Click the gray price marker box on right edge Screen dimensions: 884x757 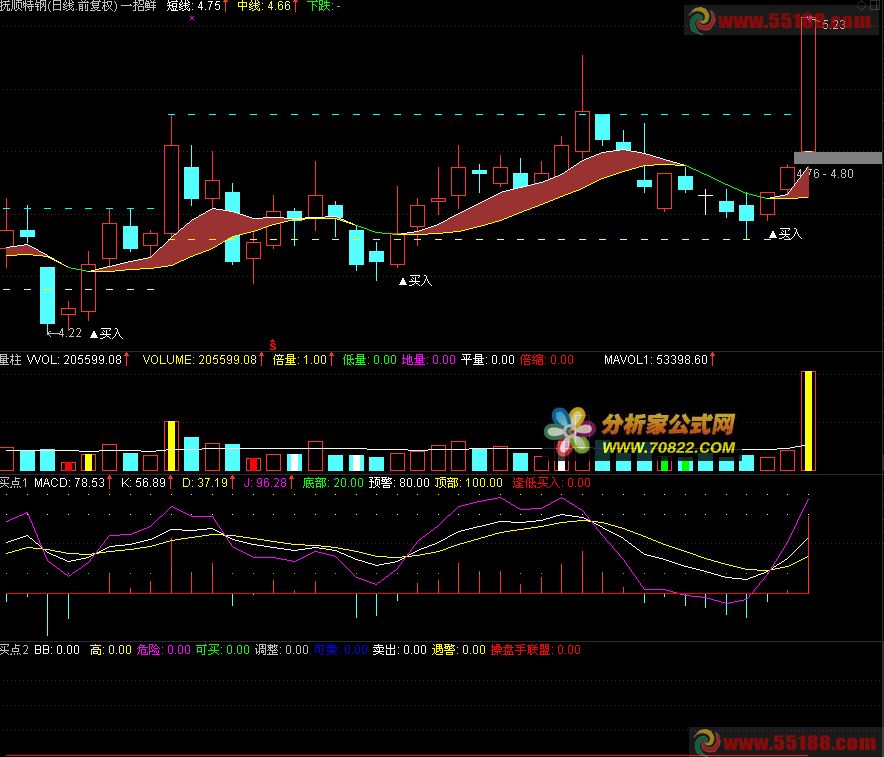coord(838,158)
